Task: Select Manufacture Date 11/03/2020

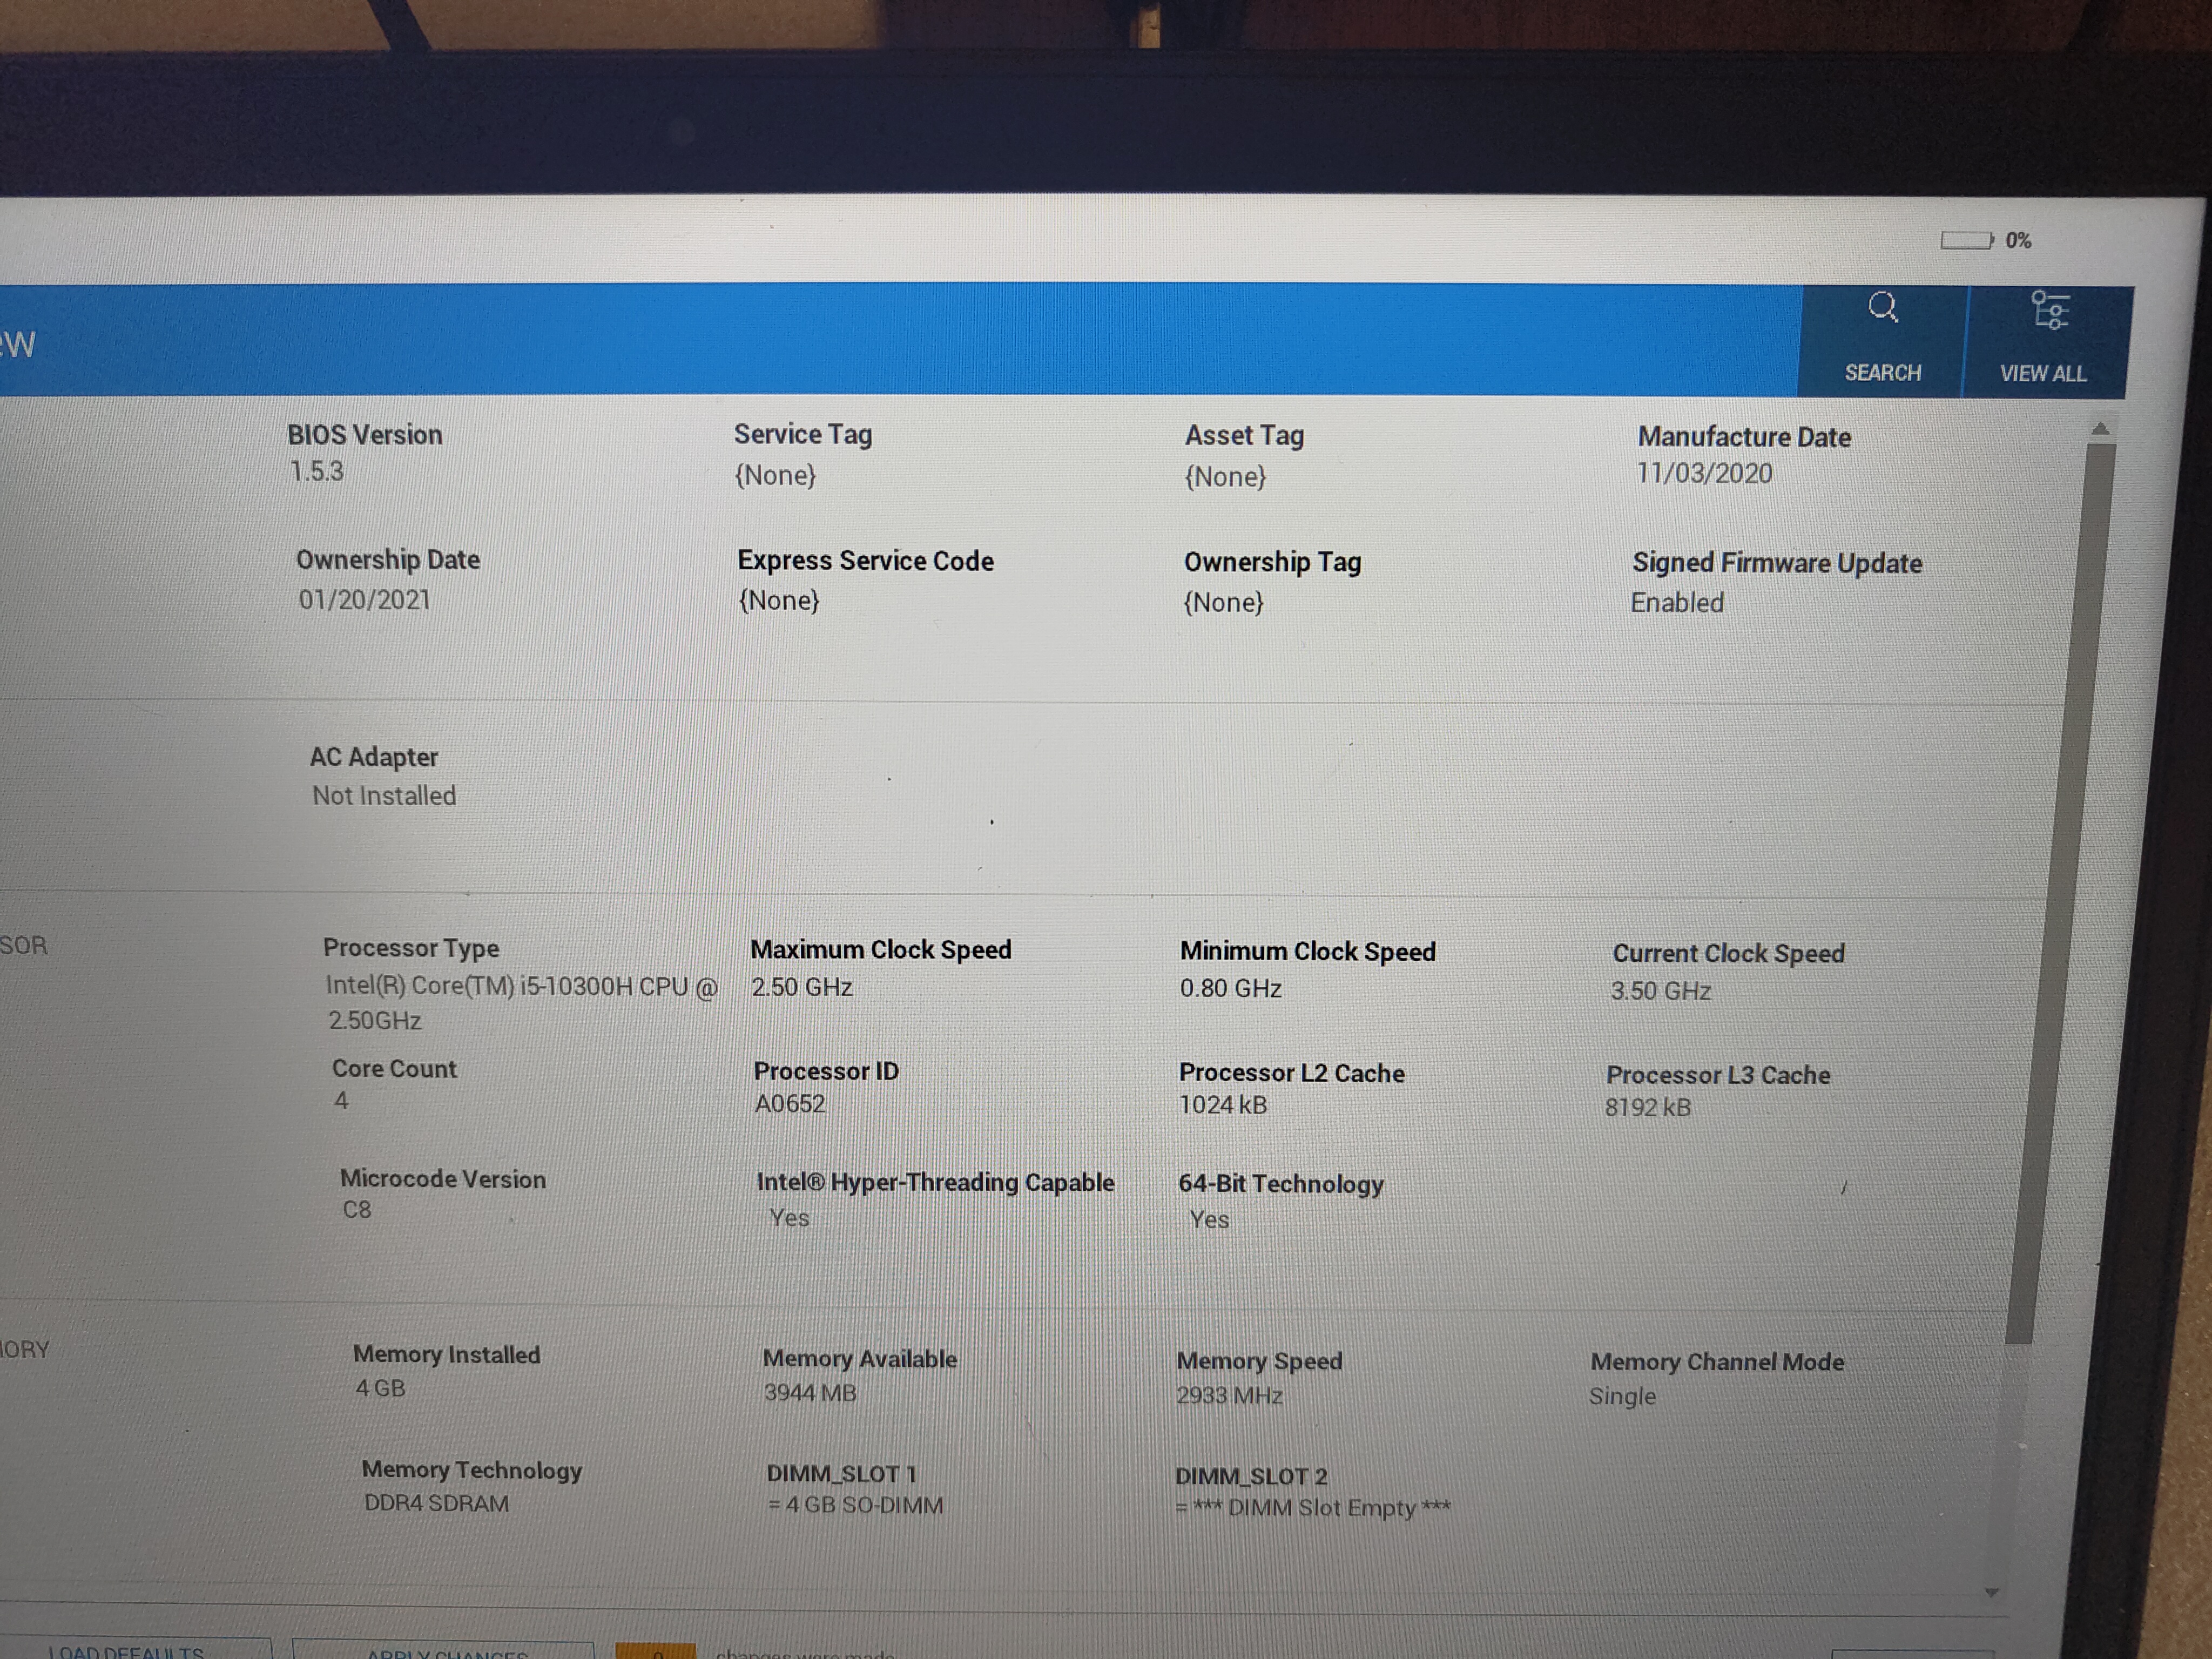Action: click(1704, 473)
